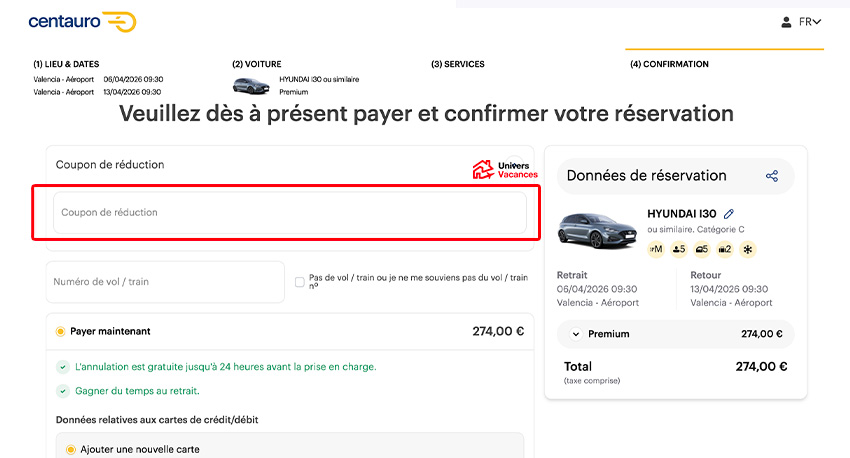
Task: Open the user account icon
Action: point(786,22)
